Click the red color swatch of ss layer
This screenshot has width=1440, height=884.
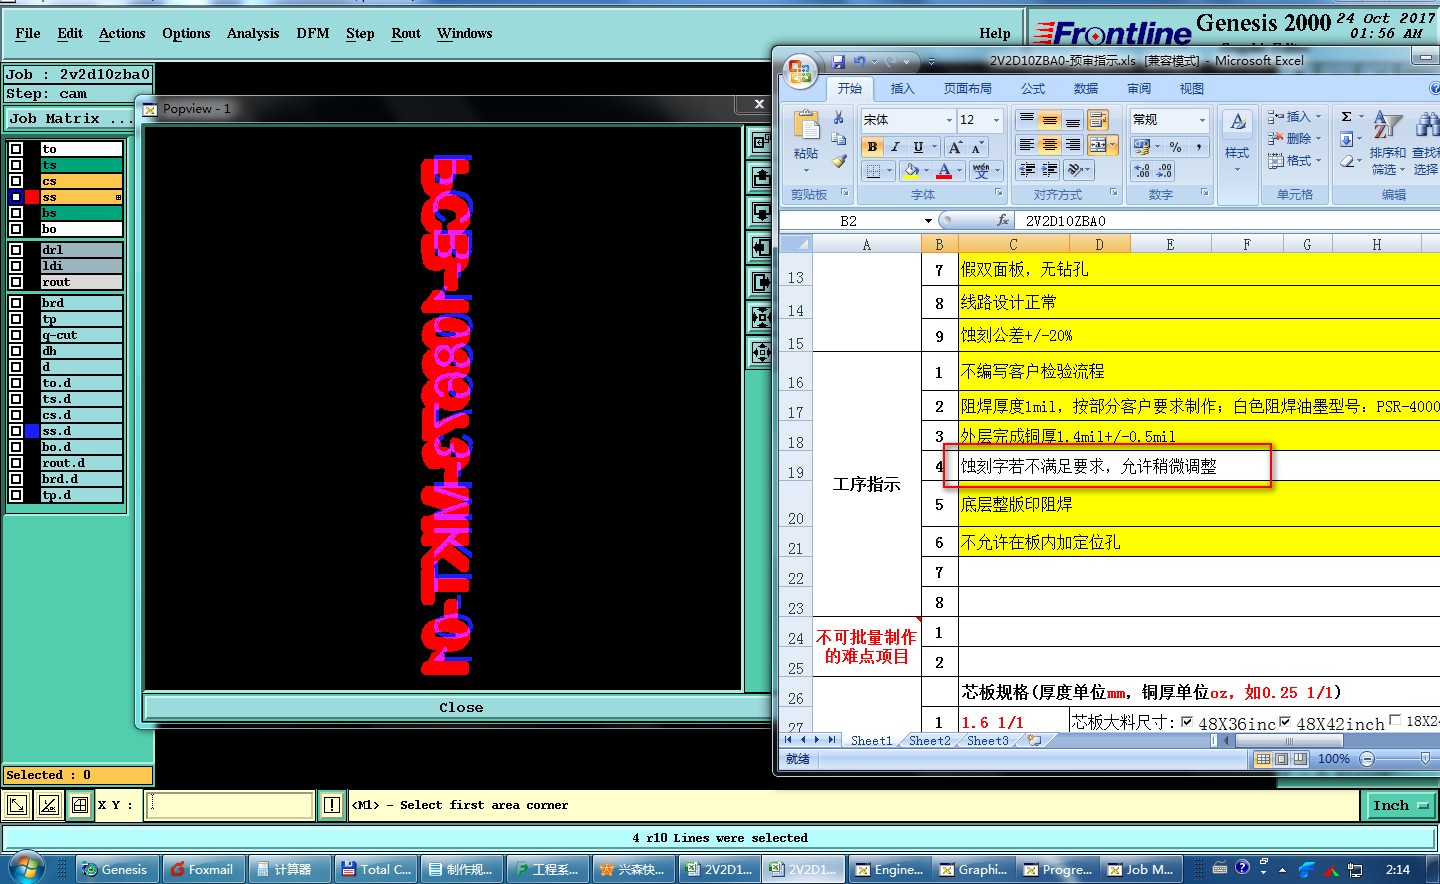[33, 197]
